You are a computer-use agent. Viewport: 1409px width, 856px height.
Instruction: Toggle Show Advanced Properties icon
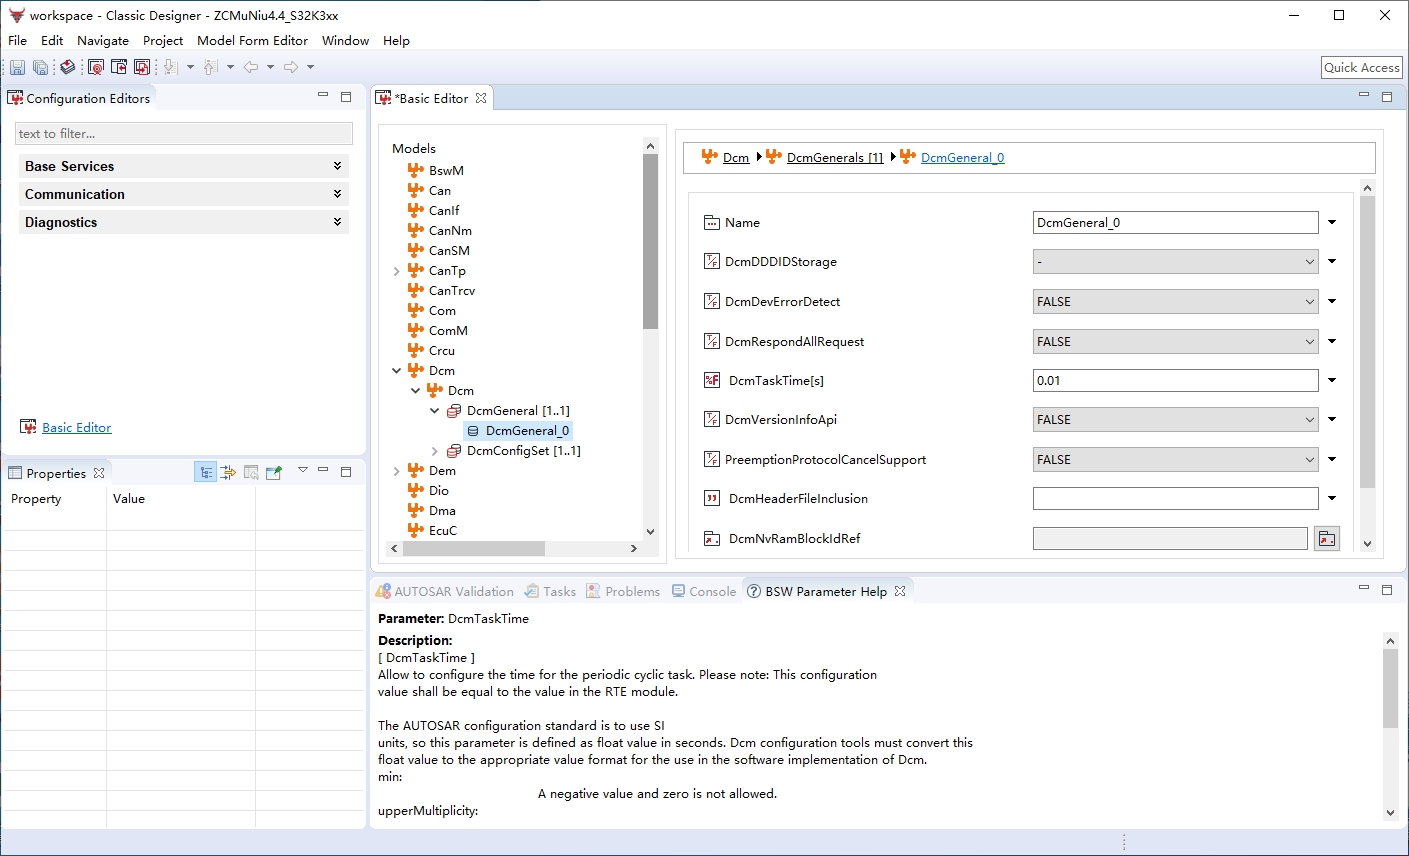click(228, 472)
